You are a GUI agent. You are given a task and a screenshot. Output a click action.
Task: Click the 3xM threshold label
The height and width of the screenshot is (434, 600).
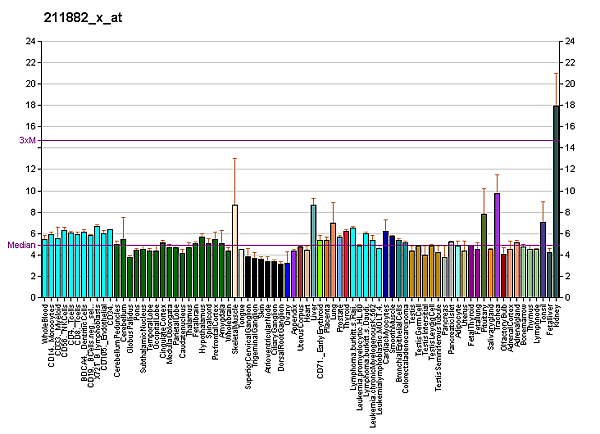pyautogui.click(x=27, y=141)
